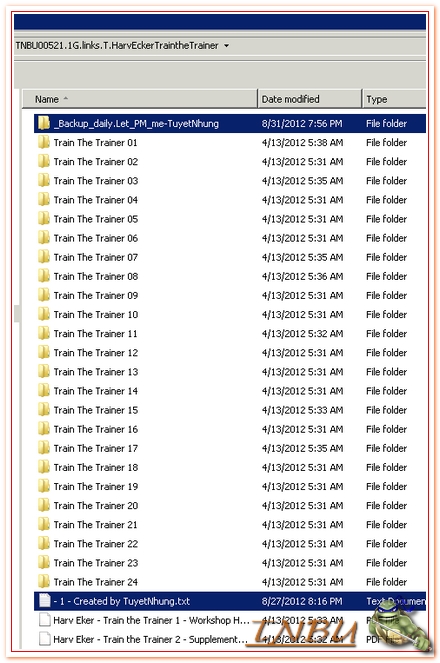Click File folder type of Train The Trainer 24
Image resolution: width=440 pixels, height=663 pixels.
[386, 582]
